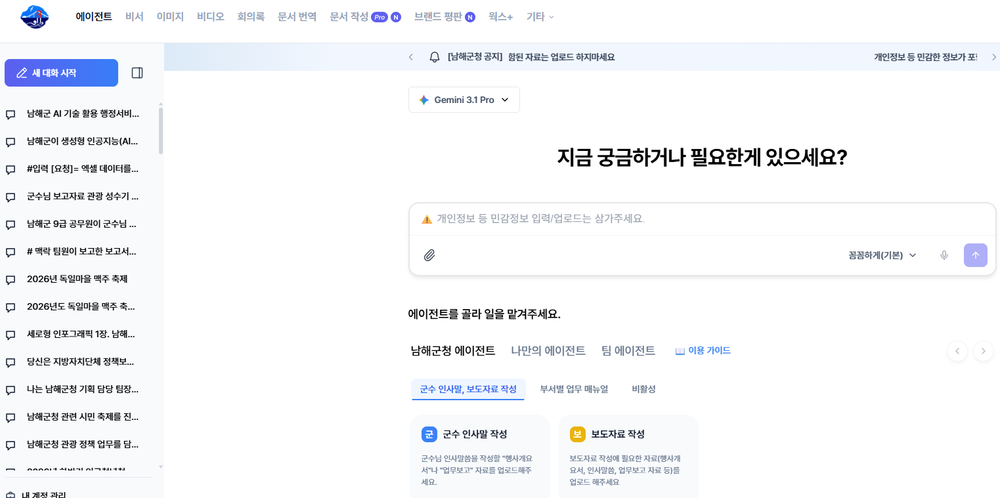Click chat icon beside 남해군 AI 기술 활용

(10, 115)
